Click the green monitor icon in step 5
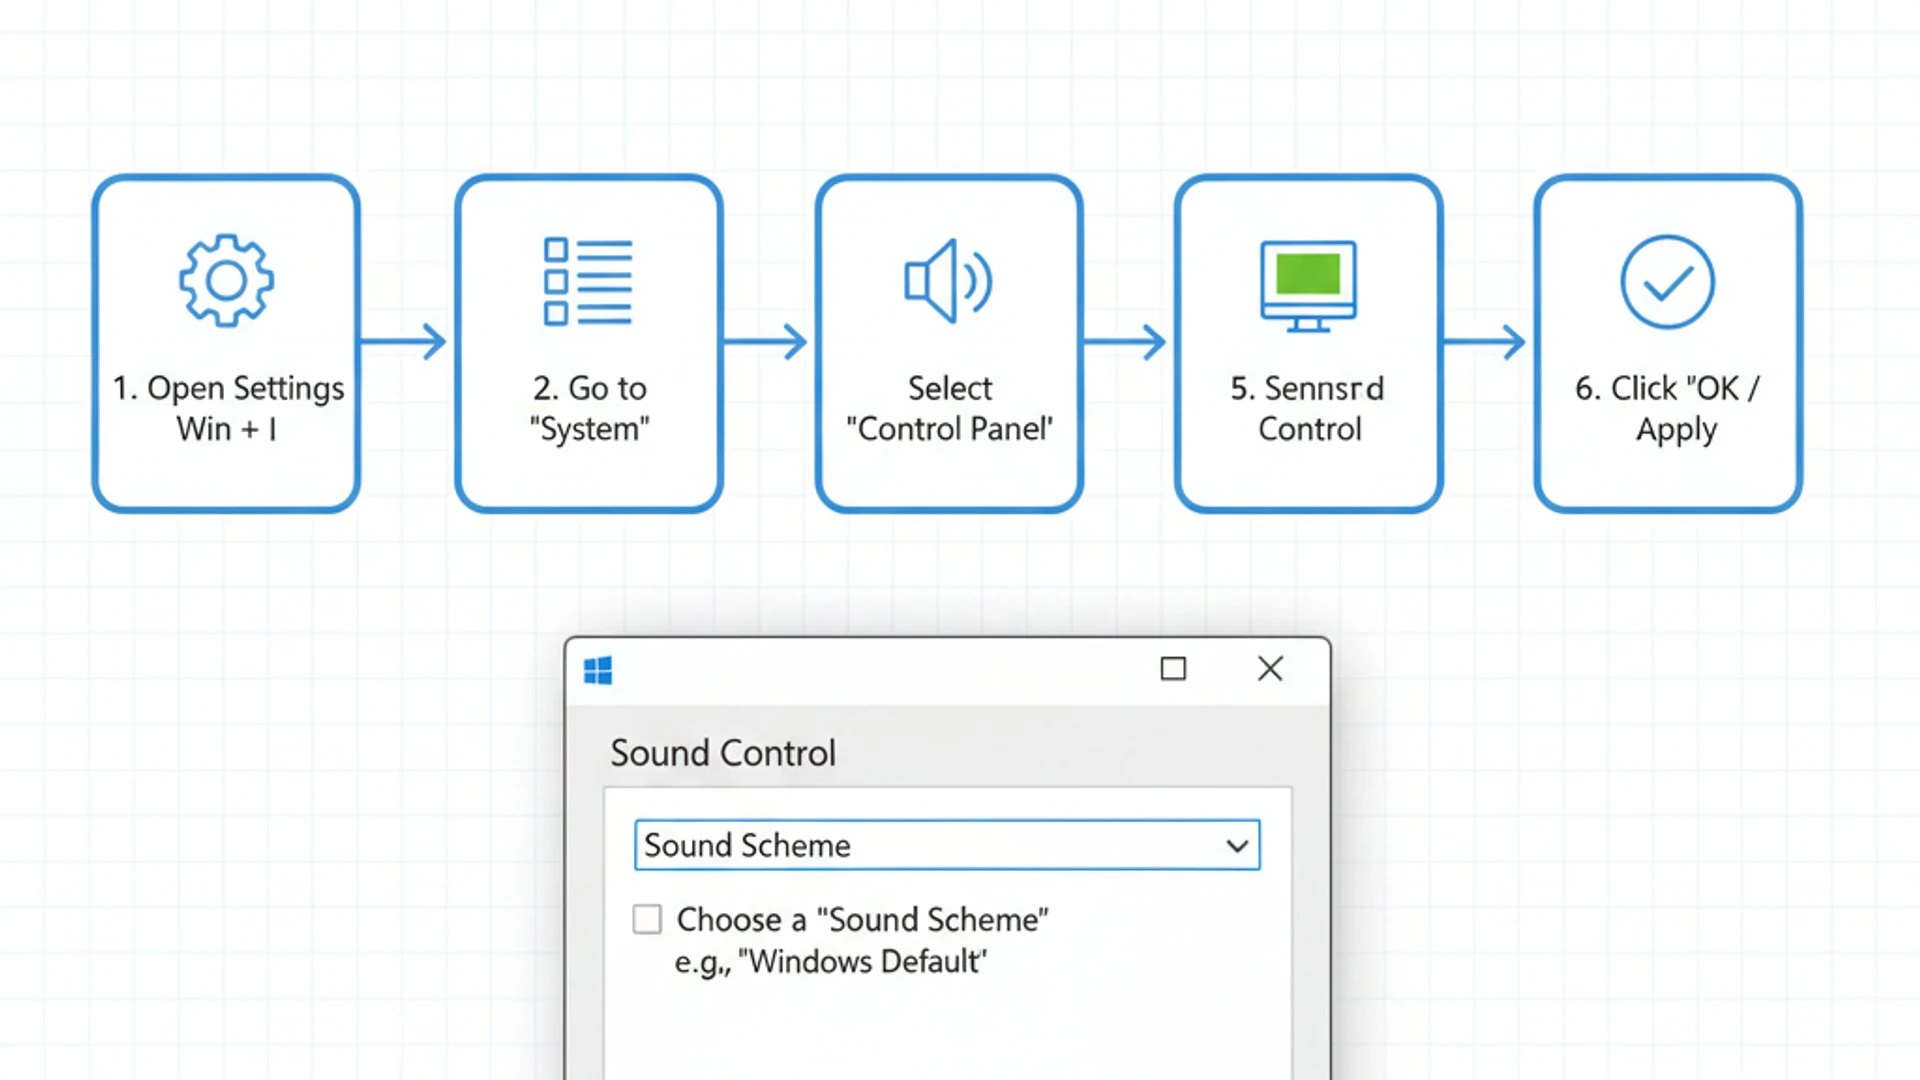The width and height of the screenshot is (1920, 1080). point(1308,286)
